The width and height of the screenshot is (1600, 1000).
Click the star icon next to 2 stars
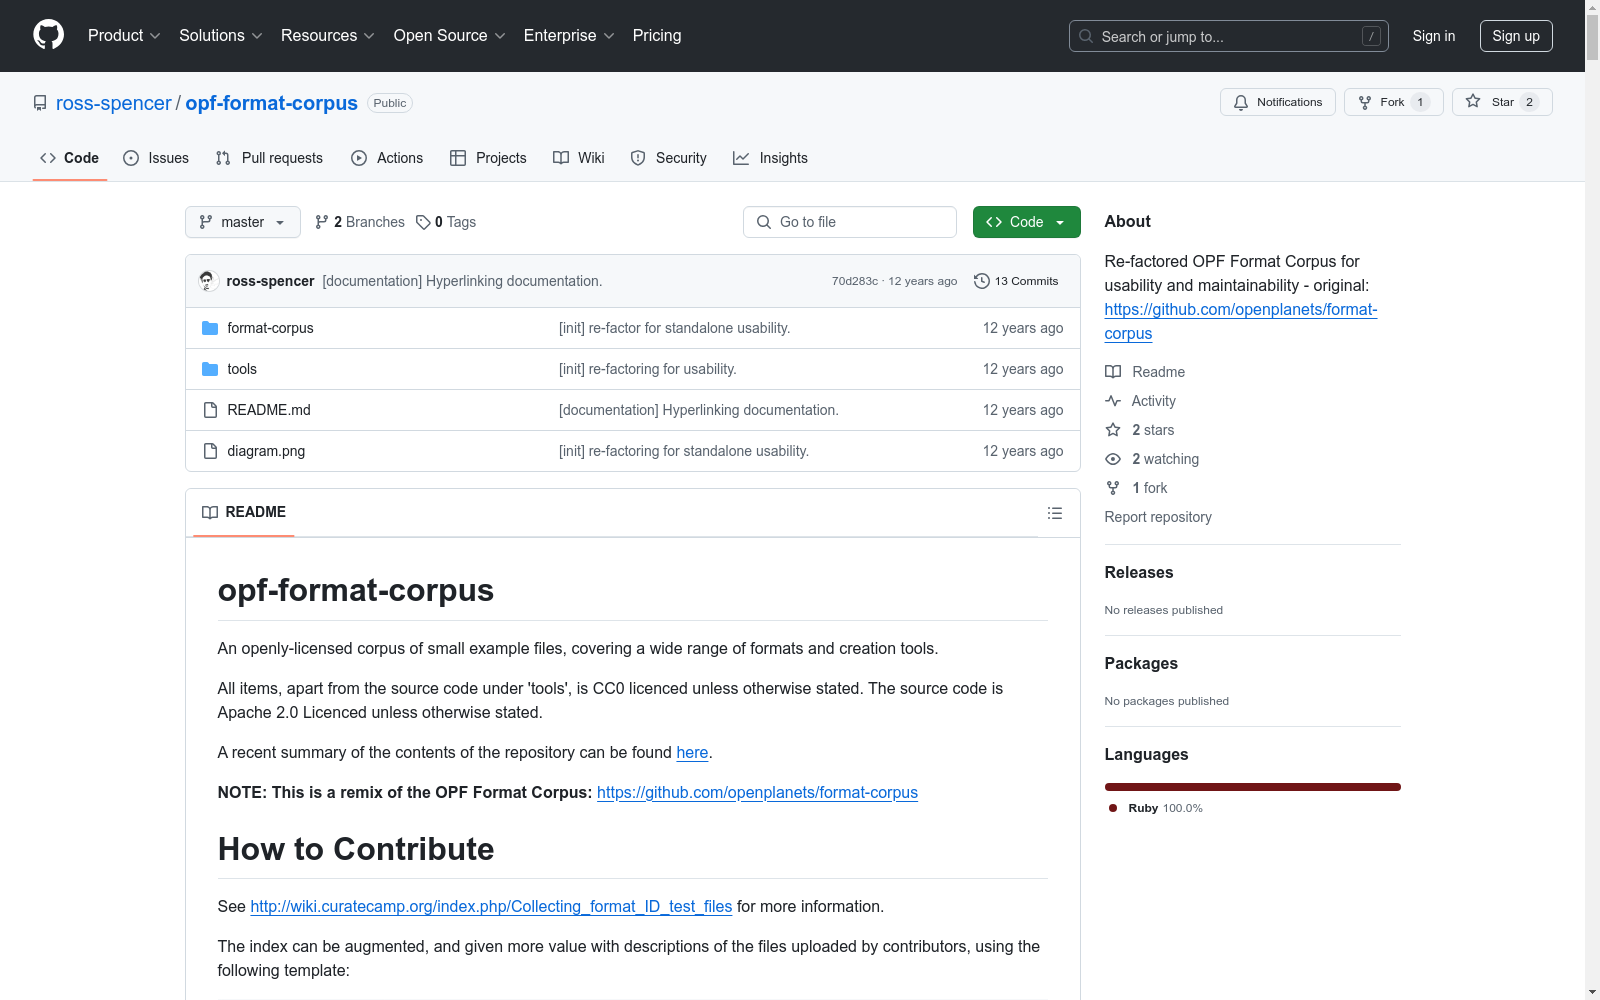pyautogui.click(x=1113, y=430)
